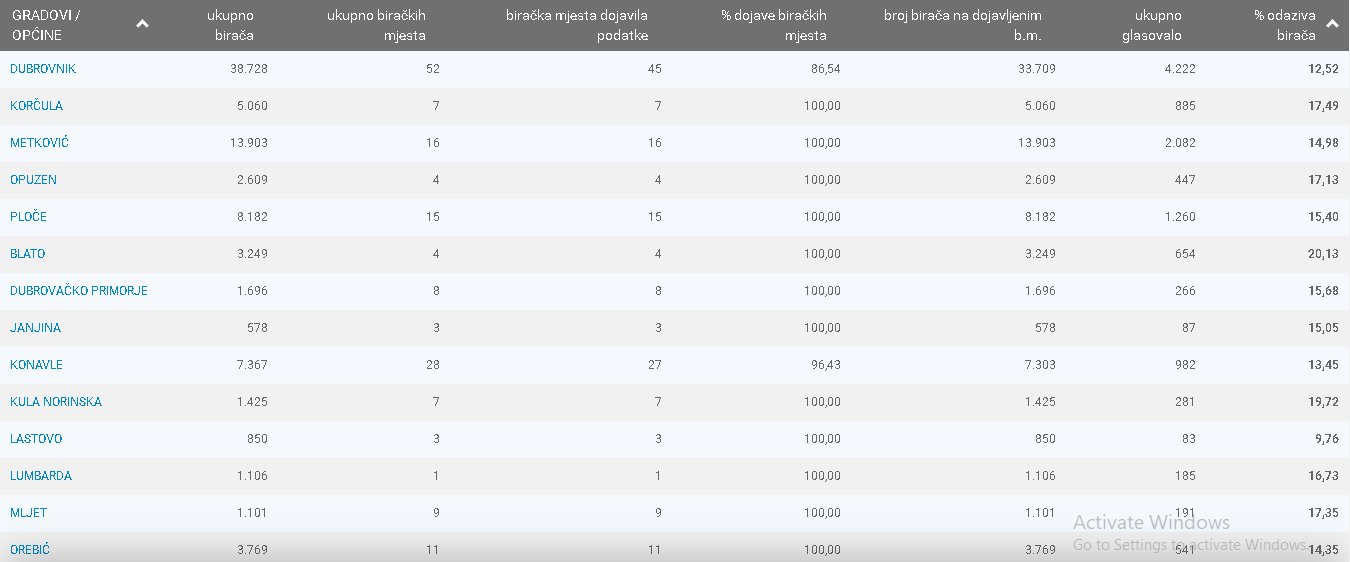This screenshot has height=562, width=1350.
Task: Select the METKOVIĆ link
Action: [x=39, y=143]
